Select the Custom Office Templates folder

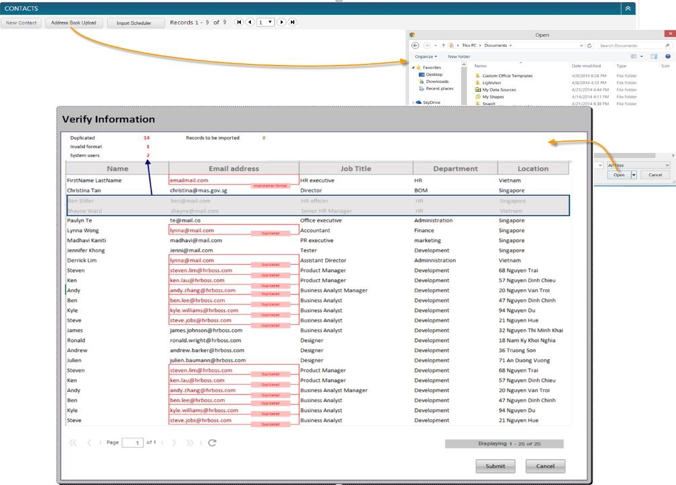504,75
